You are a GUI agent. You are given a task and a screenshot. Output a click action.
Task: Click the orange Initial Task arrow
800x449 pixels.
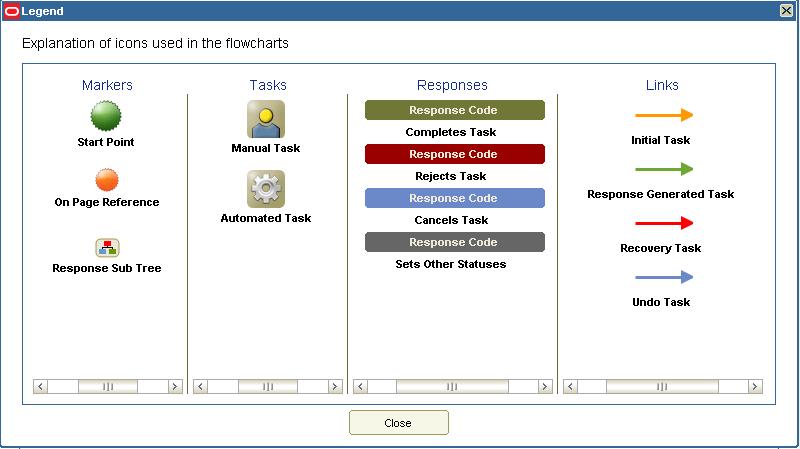(x=664, y=115)
